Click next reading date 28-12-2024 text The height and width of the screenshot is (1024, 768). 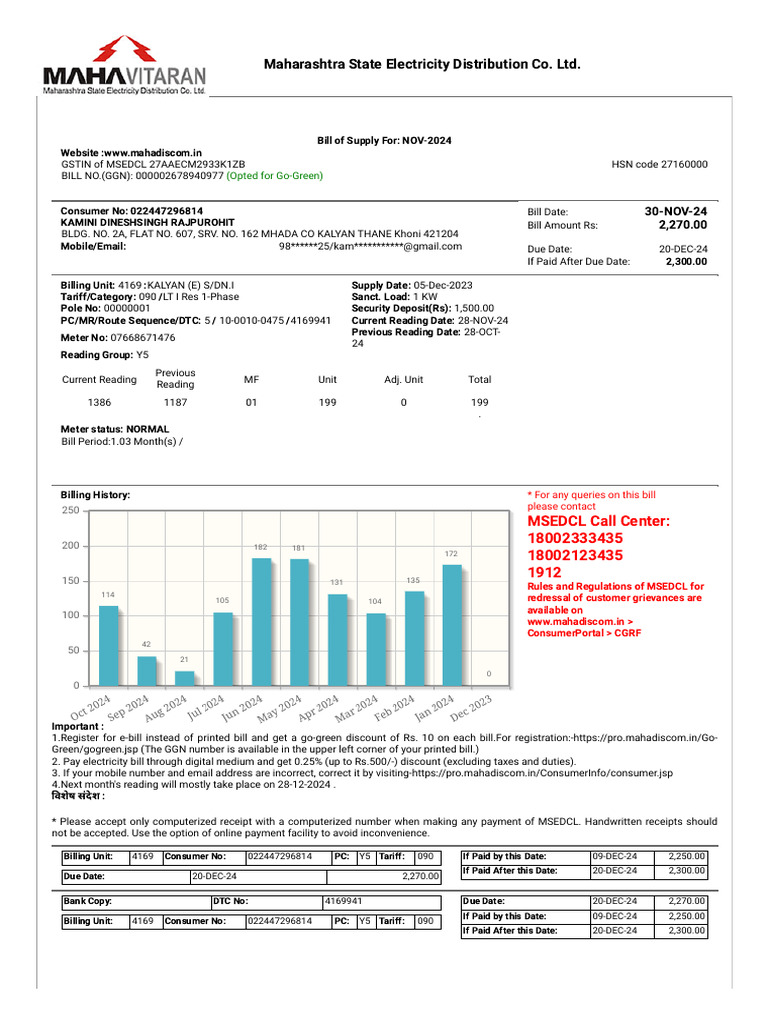coord(304,784)
